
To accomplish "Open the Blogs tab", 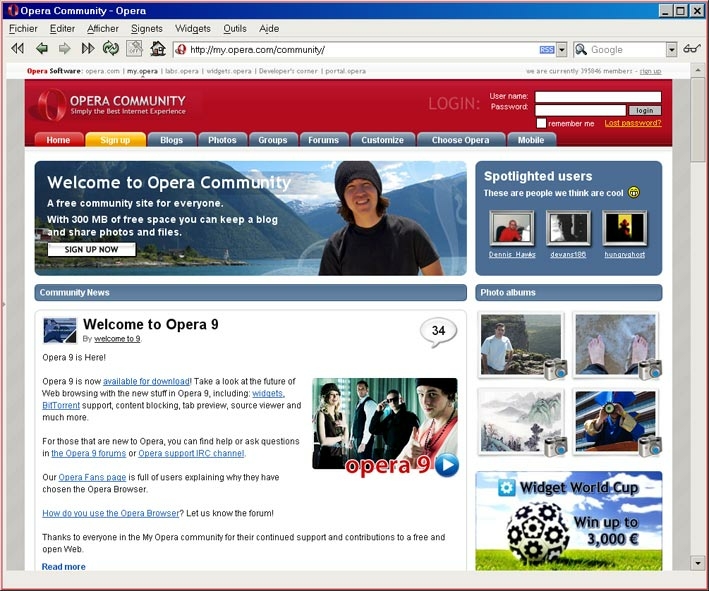I will [x=171, y=140].
